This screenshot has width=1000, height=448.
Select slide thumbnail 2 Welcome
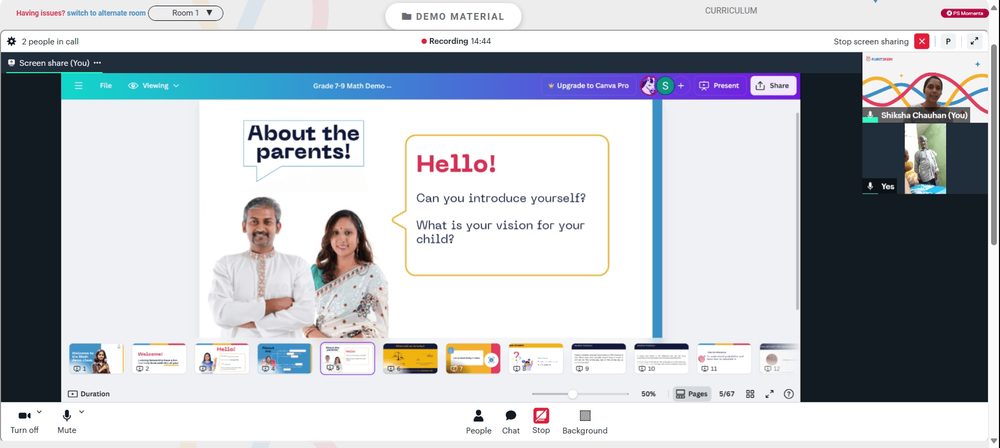click(x=159, y=359)
